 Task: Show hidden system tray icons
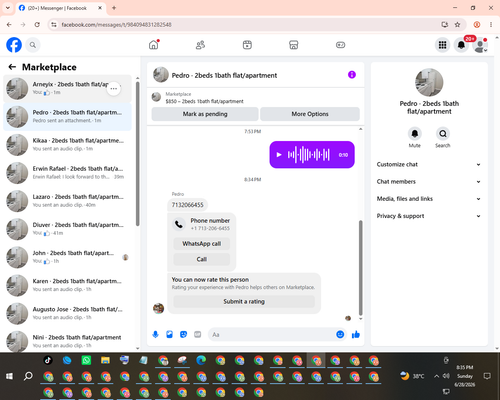(x=436, y=376)
